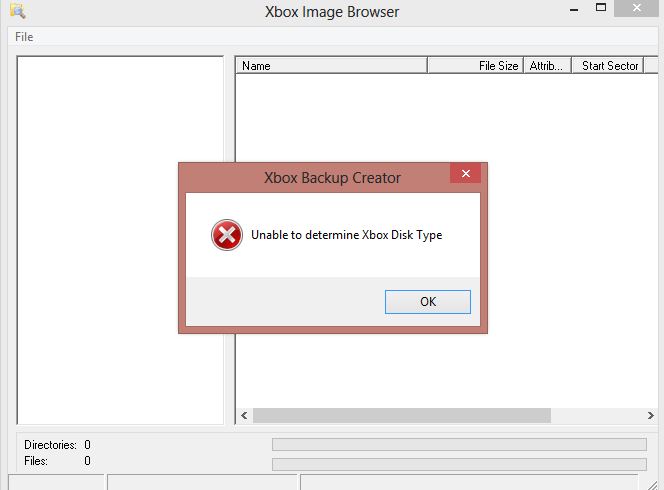Sort the list by Name column

[x=330, y=66]
